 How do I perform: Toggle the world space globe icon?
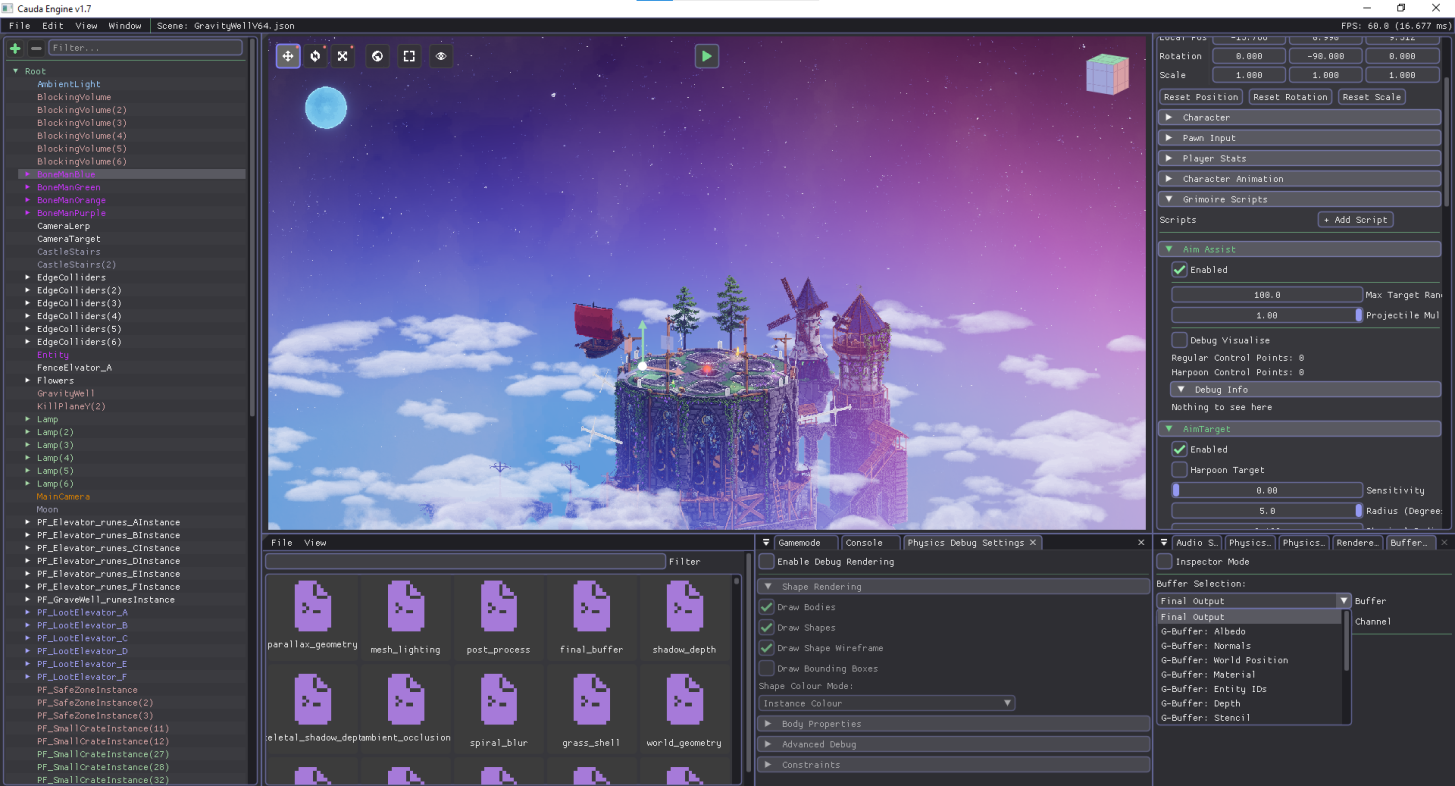(377, 56)
